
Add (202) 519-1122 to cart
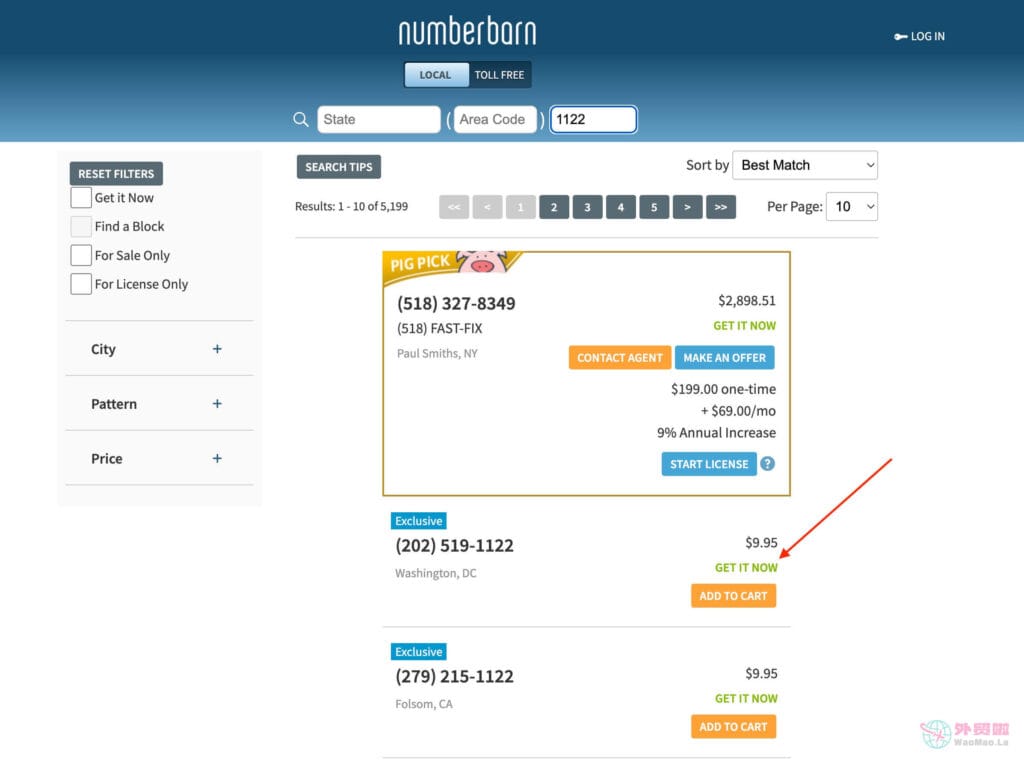[x=733, y=596]
